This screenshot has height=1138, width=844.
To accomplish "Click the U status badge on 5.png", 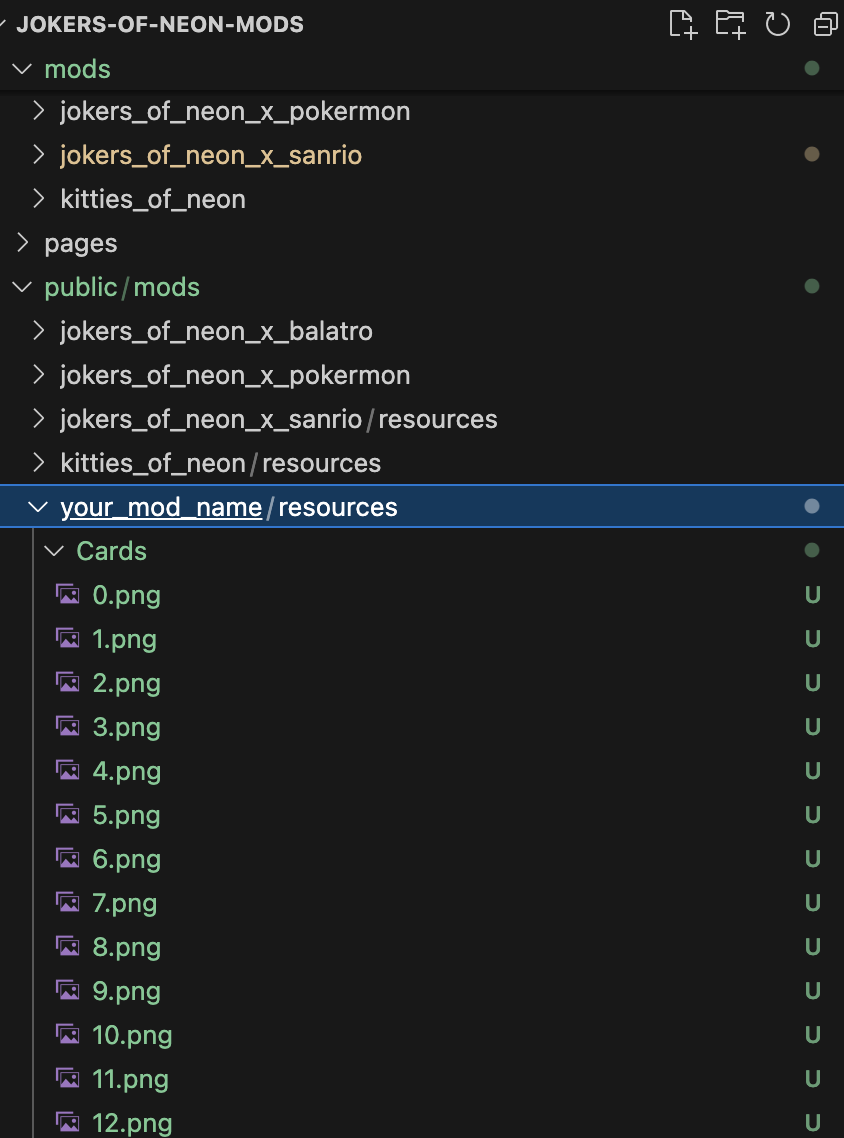I will (813, 814).
